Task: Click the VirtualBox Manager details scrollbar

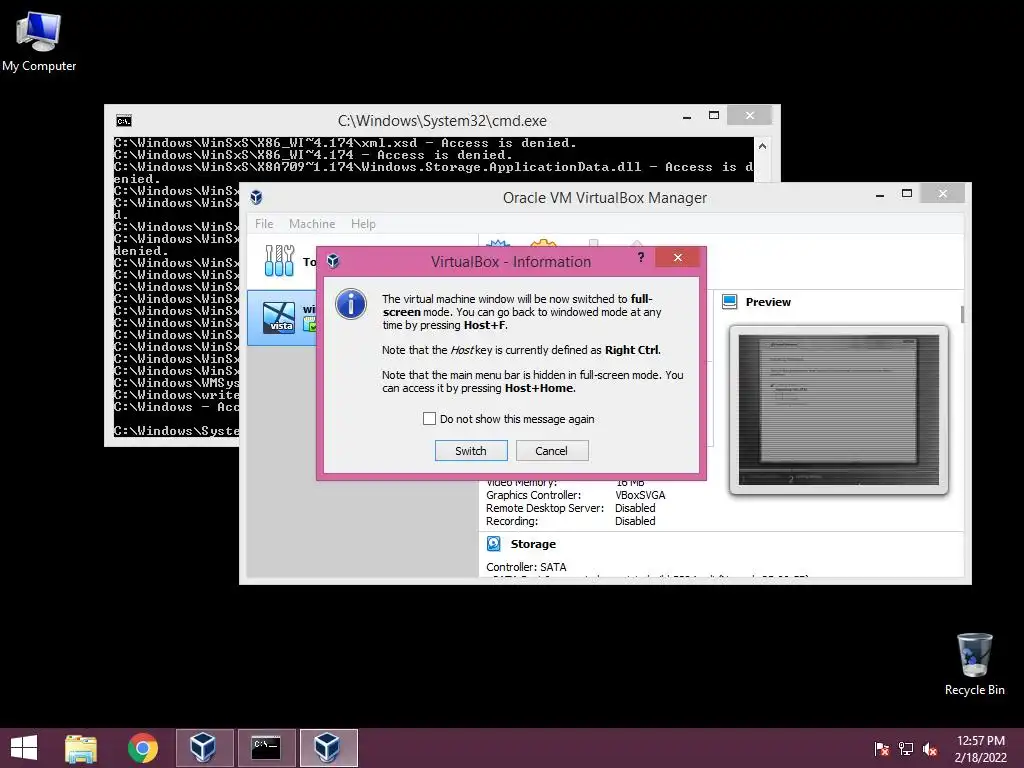Action: click(x=963, y=313)
